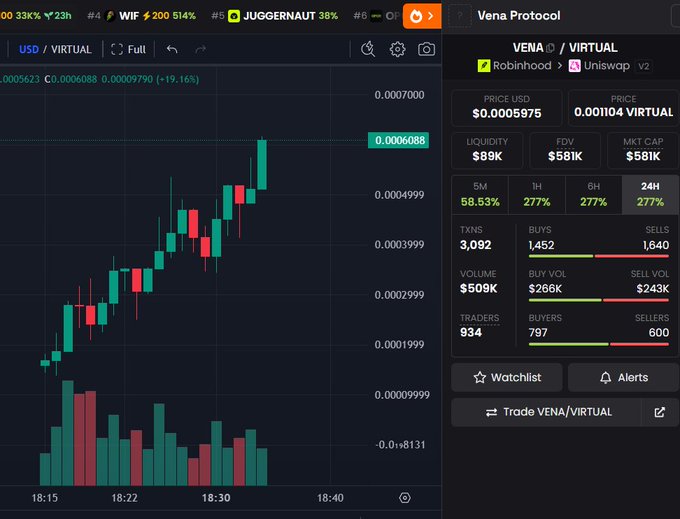This screenshot has width=680, height=519.
Task: Click the 0.0007000 price axis label
Action: [x=399, y=95]
